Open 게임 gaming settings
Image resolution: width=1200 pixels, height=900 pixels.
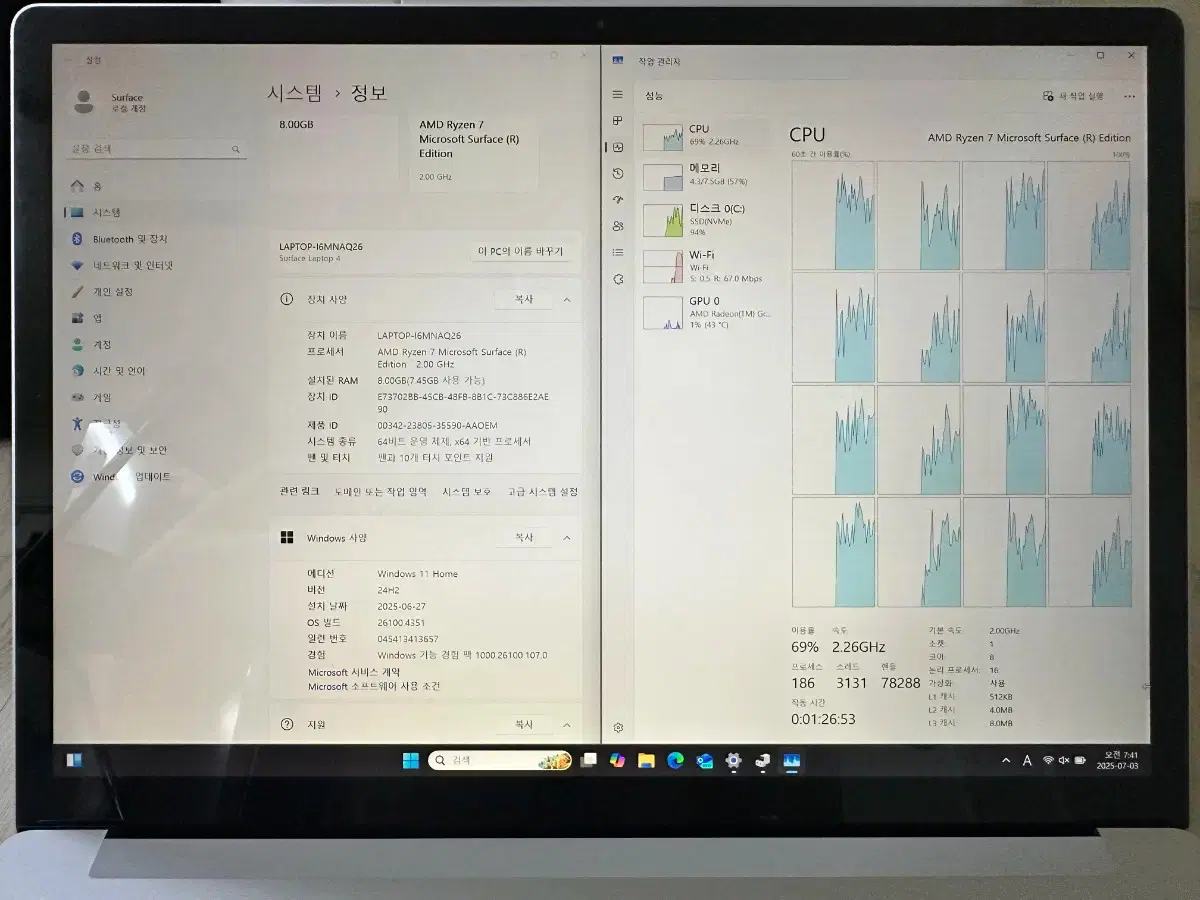(x=157, y=397)
